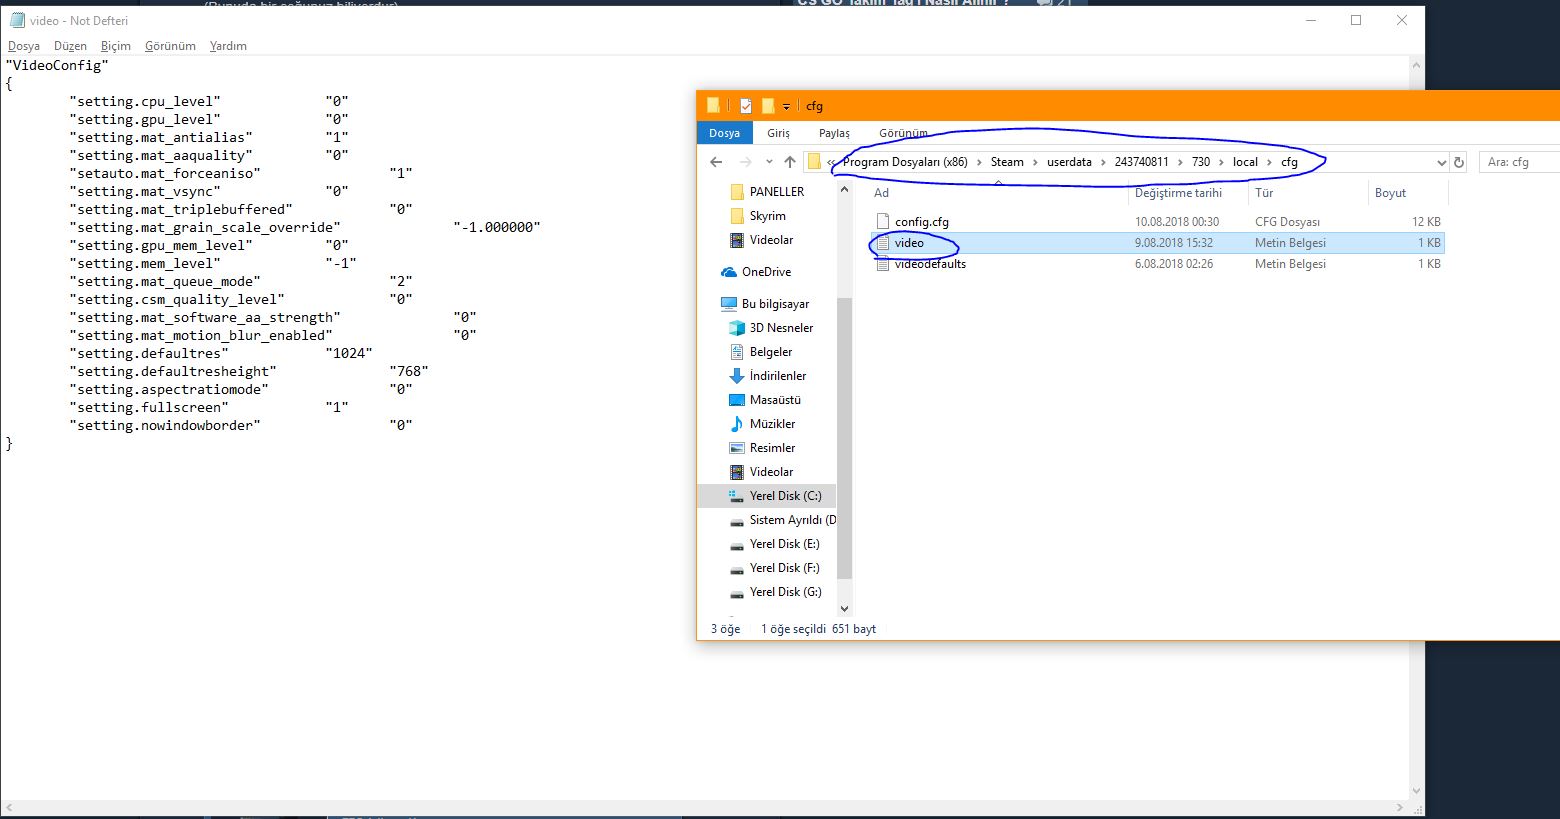Go up one folder with the up arrow
Image resolution: width=1560 pixels, height=819 pixels.
coord(790,162)
